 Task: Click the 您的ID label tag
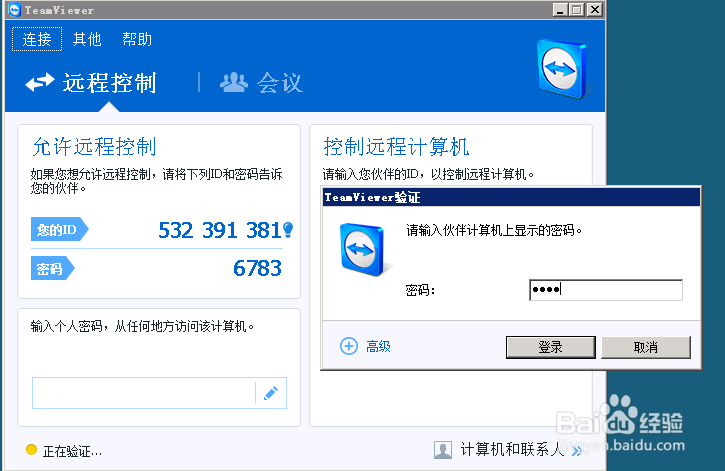(60, 229)
